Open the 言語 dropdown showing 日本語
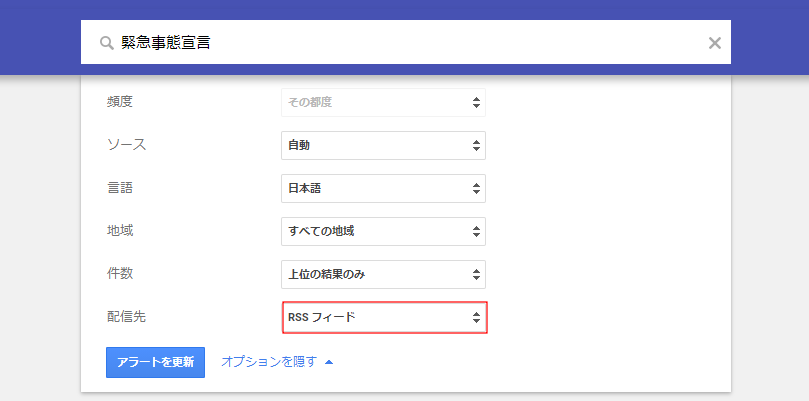 [x=383, y=188]
